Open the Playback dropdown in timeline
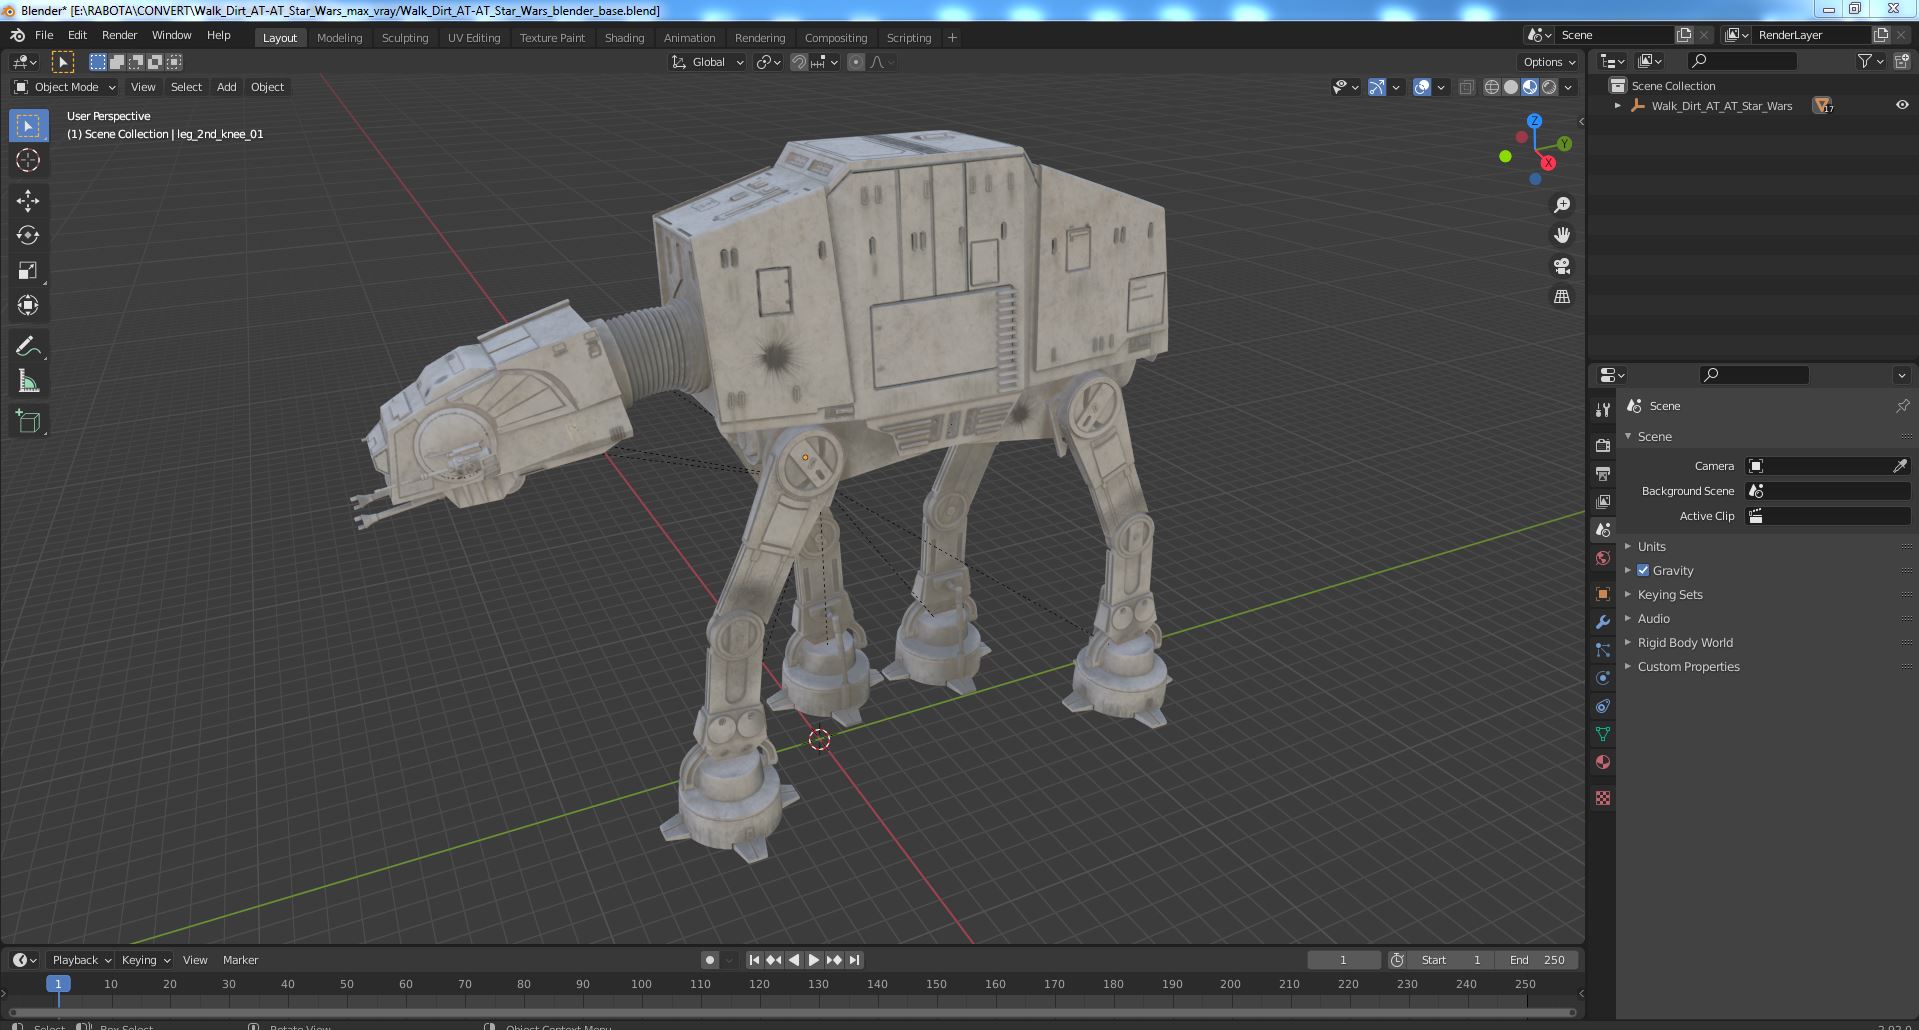This screenshot has height=1030, width=1919. point(81,960)
